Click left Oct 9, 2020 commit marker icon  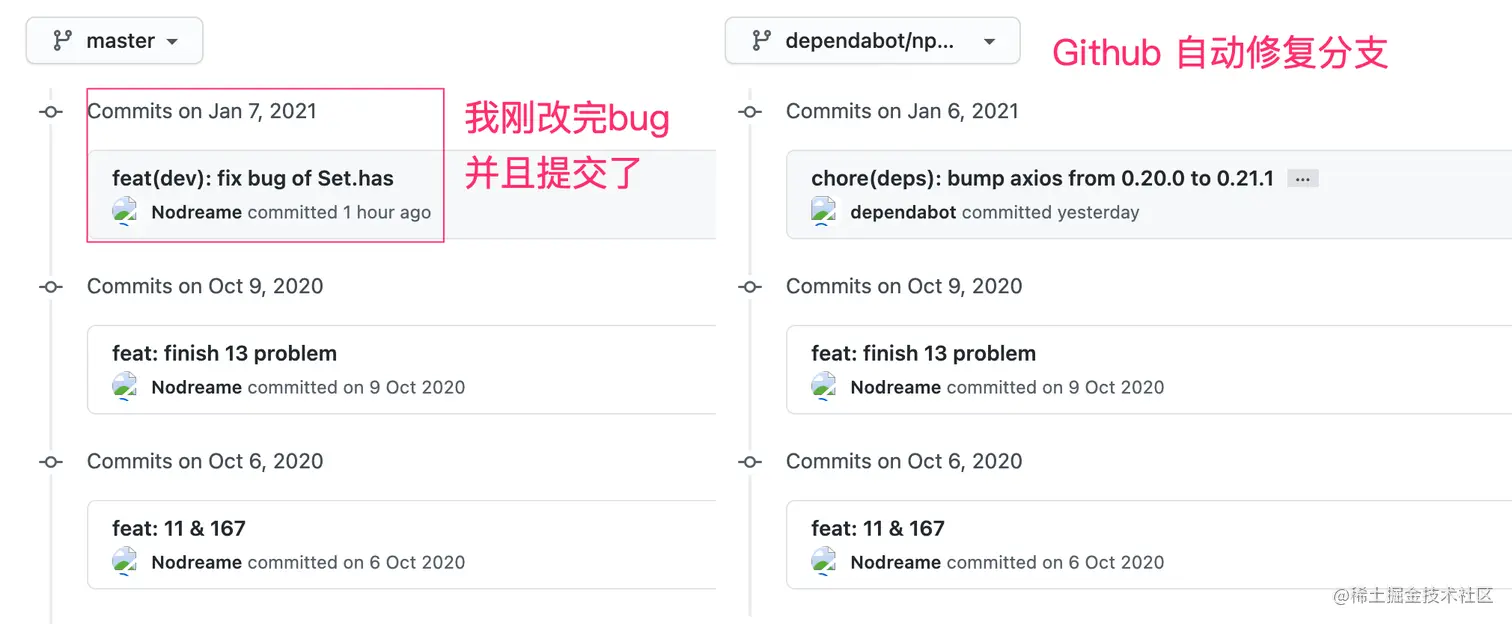(x=51, y=287)
